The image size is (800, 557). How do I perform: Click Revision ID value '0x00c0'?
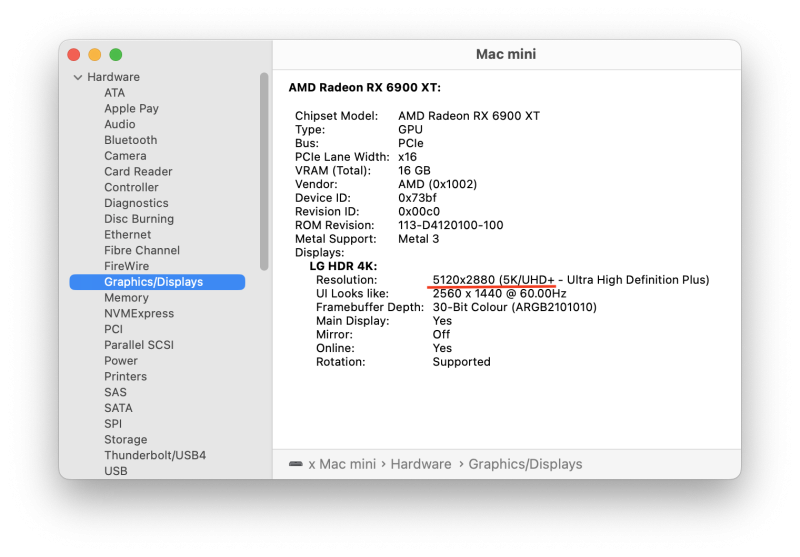(419, 212)
